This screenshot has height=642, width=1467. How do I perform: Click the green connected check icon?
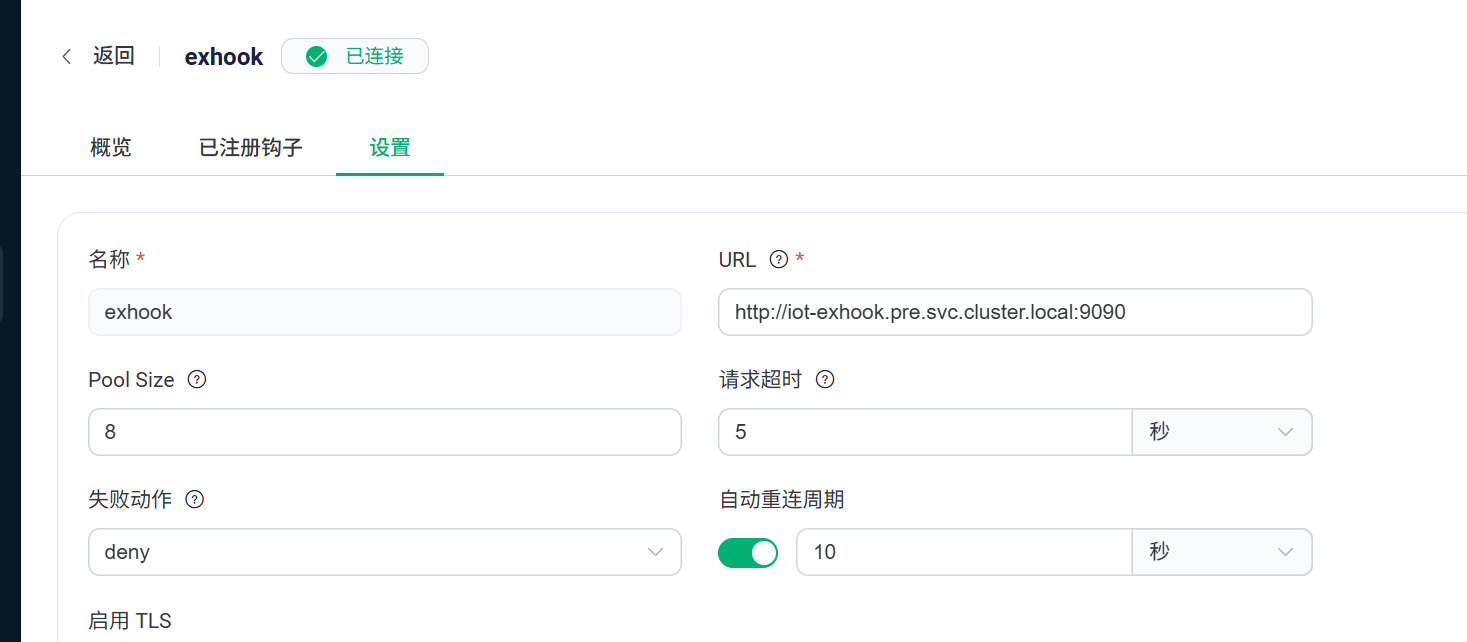coord(316,57)
